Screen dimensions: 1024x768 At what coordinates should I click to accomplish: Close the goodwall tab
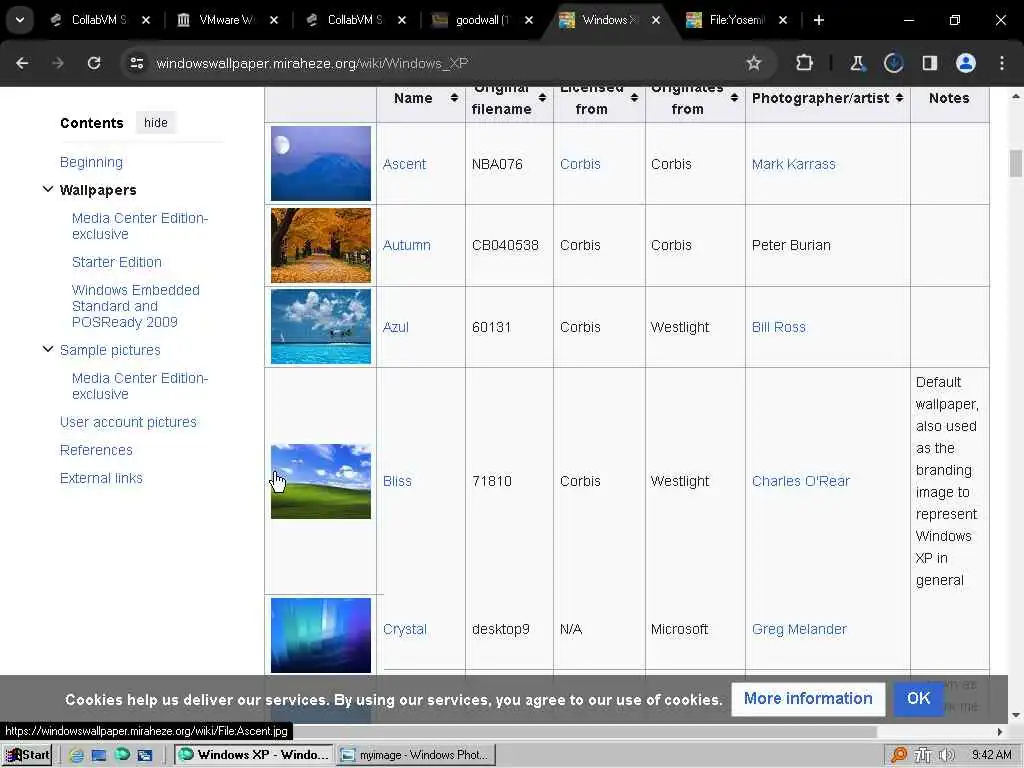[x=528, y=20]
